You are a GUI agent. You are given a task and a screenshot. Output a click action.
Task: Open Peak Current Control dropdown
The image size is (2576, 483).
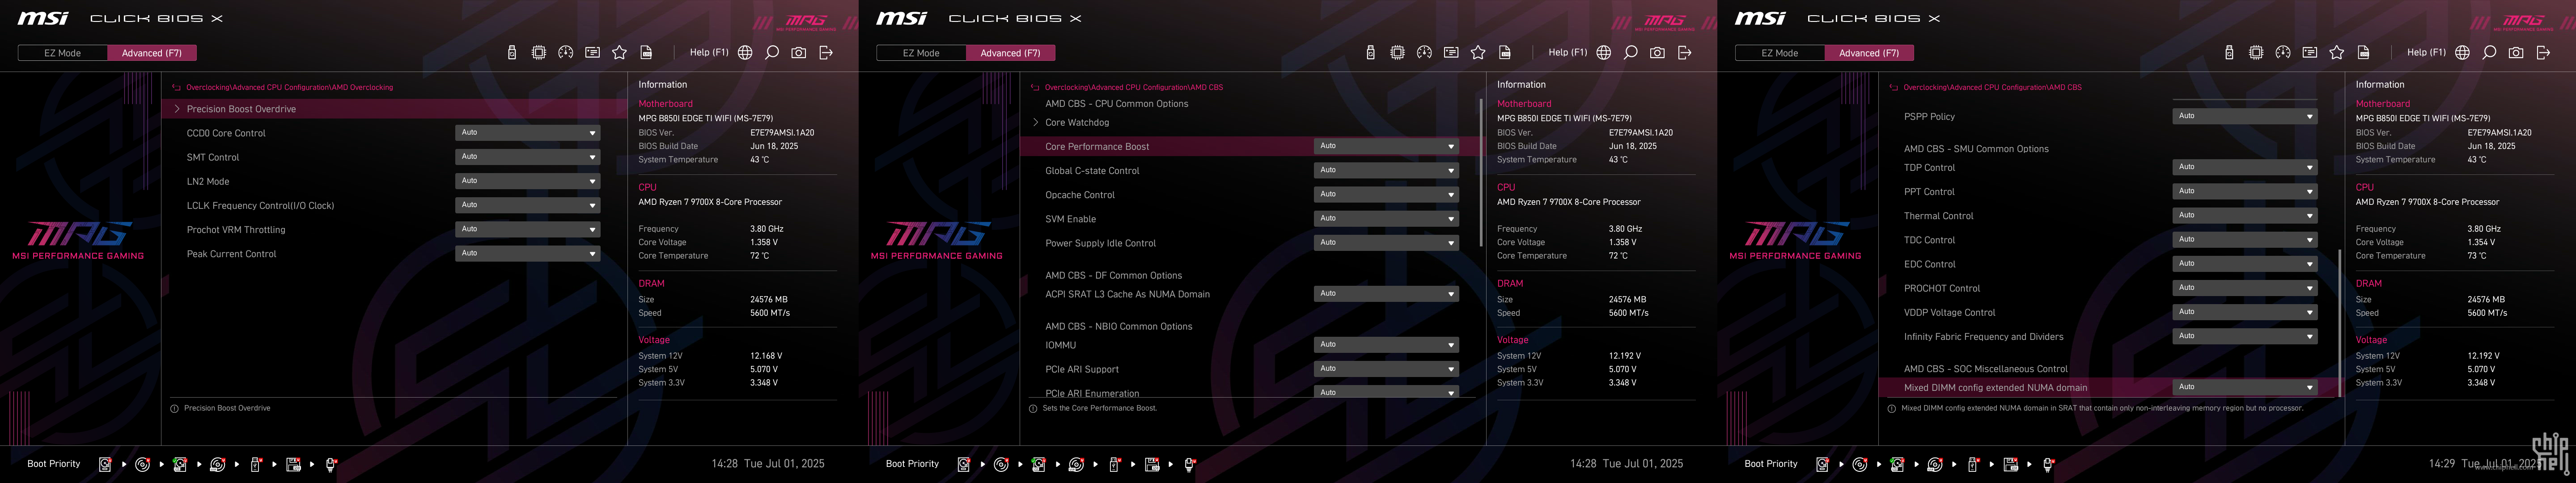click(x=528, y=253)
